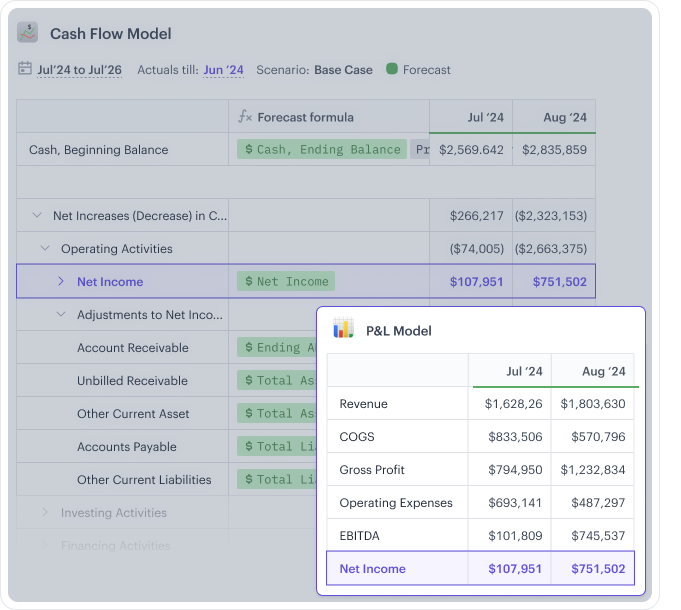Click Other Current Liabilities' formula chip
The image size is (681, 610).
[277, 479]
